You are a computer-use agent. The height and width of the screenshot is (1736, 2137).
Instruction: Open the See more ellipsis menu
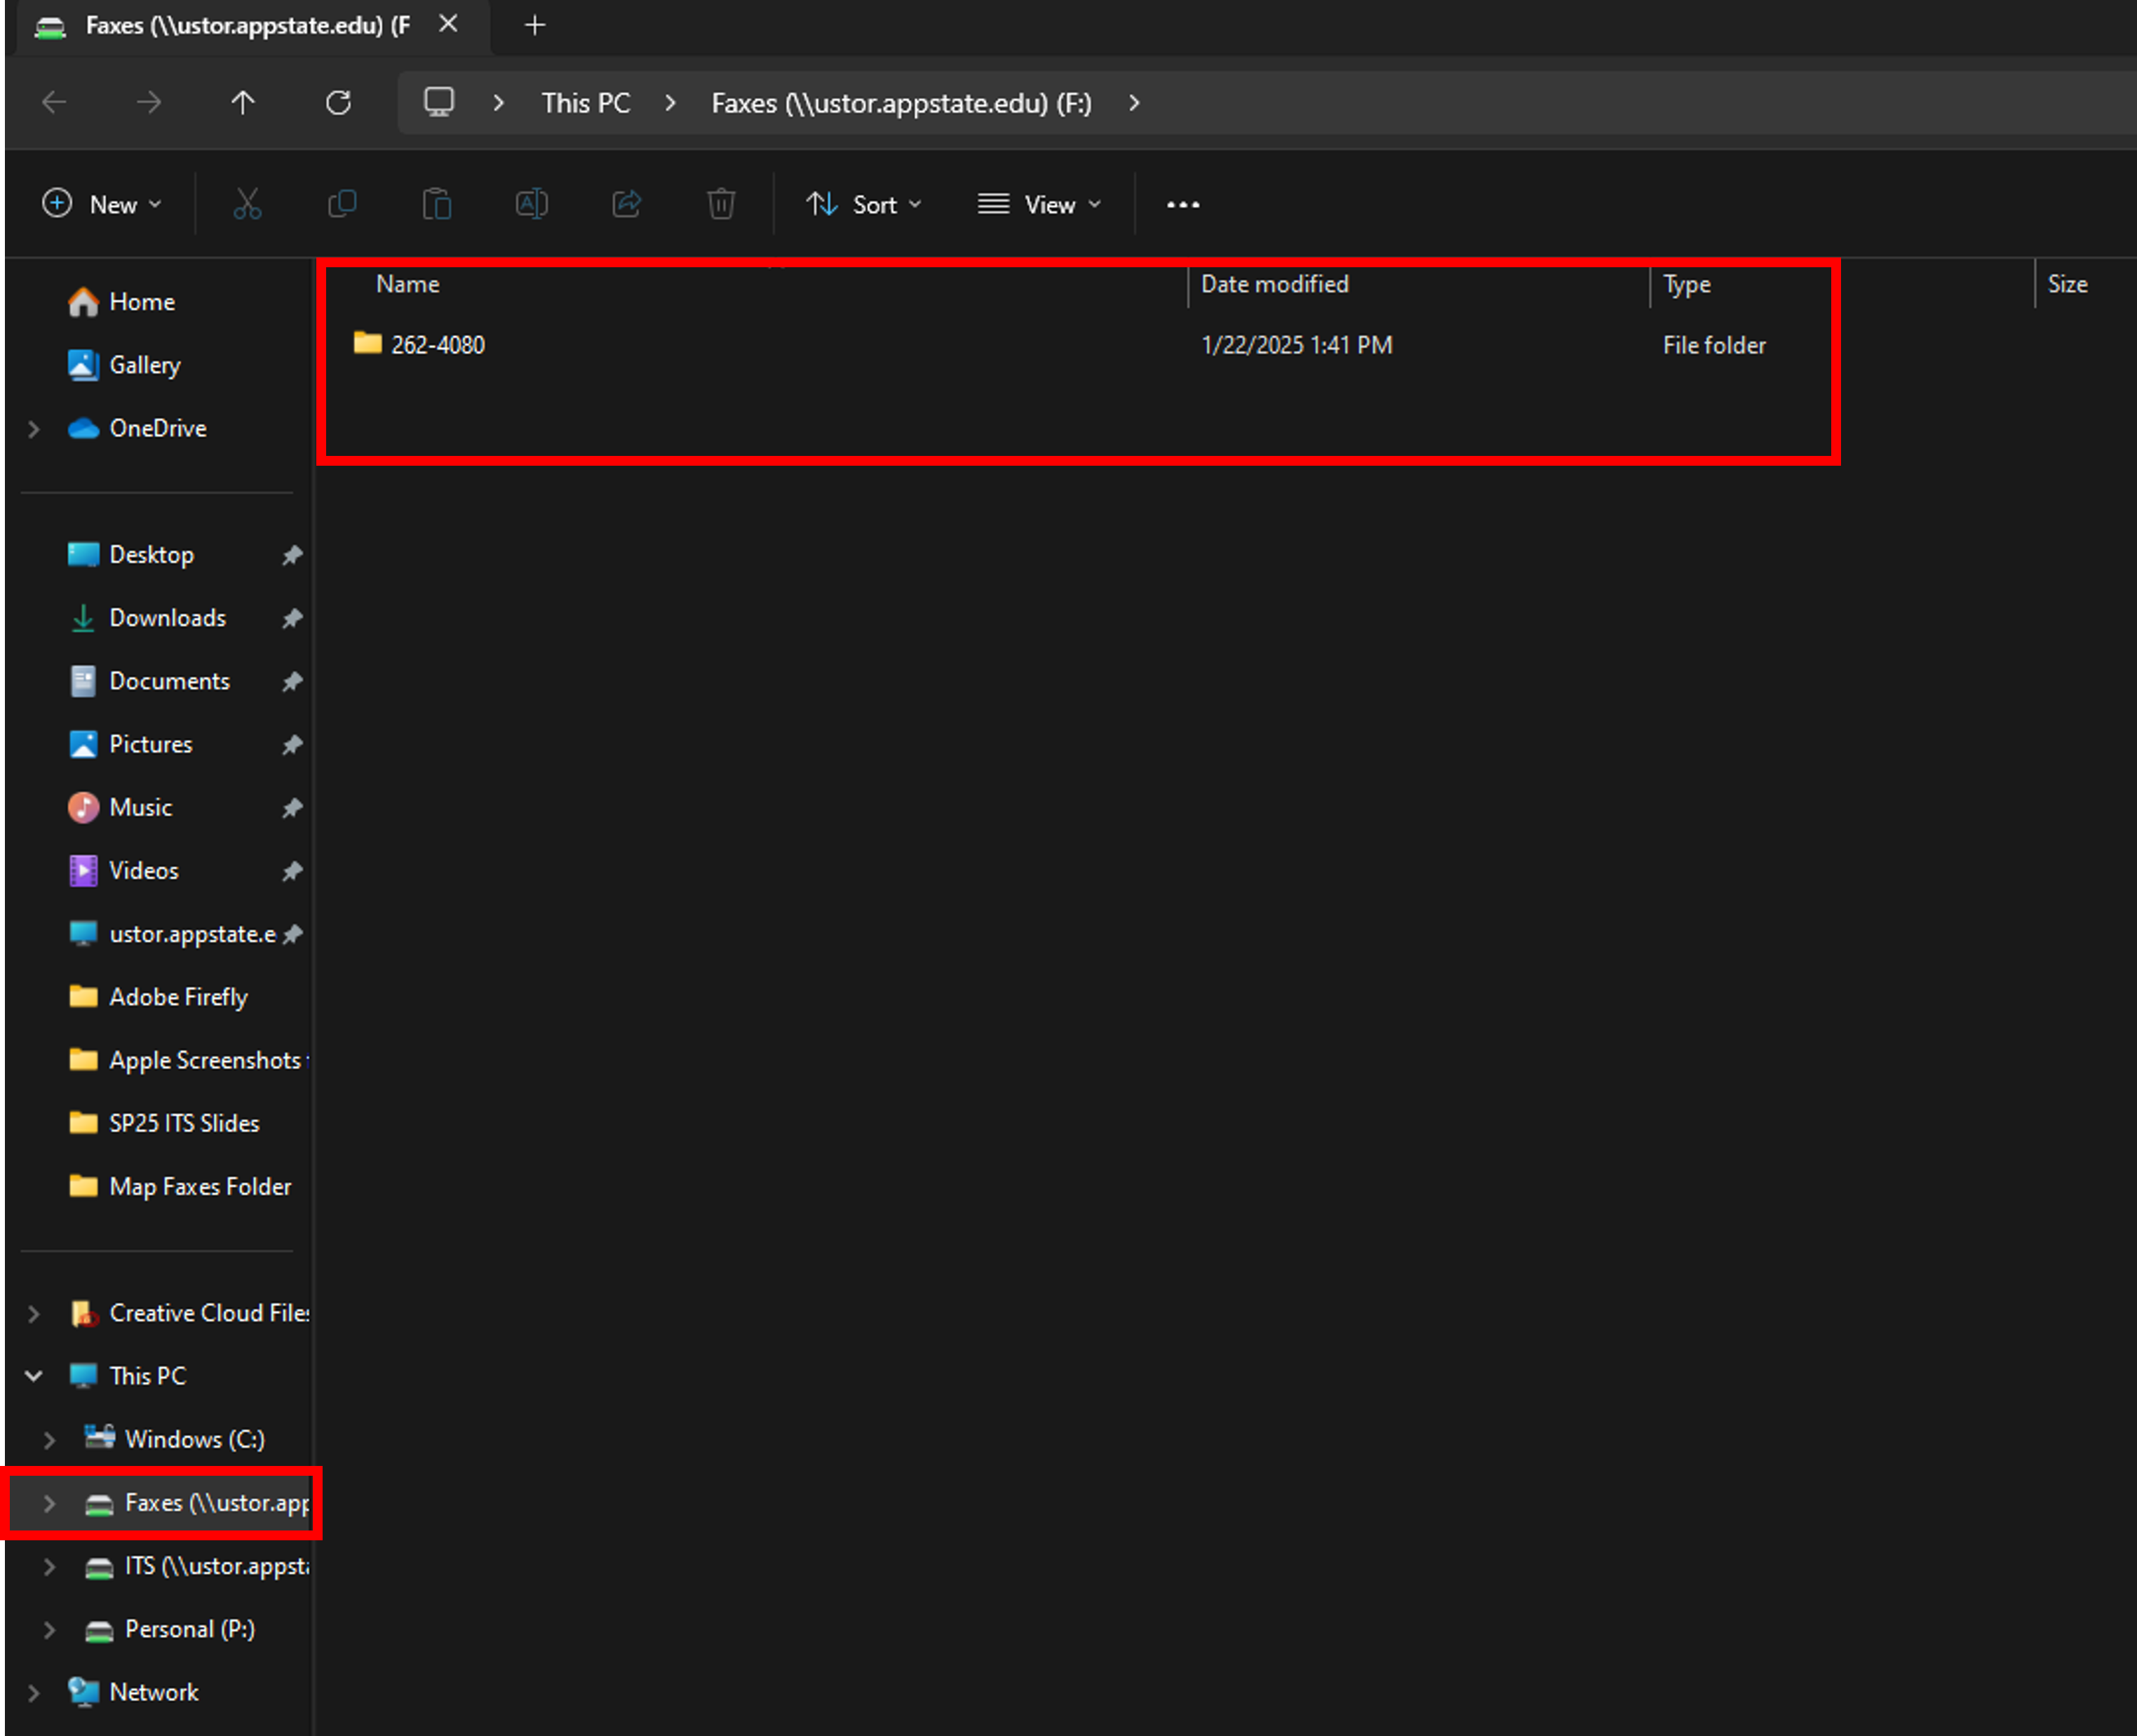click(1183, 204)
